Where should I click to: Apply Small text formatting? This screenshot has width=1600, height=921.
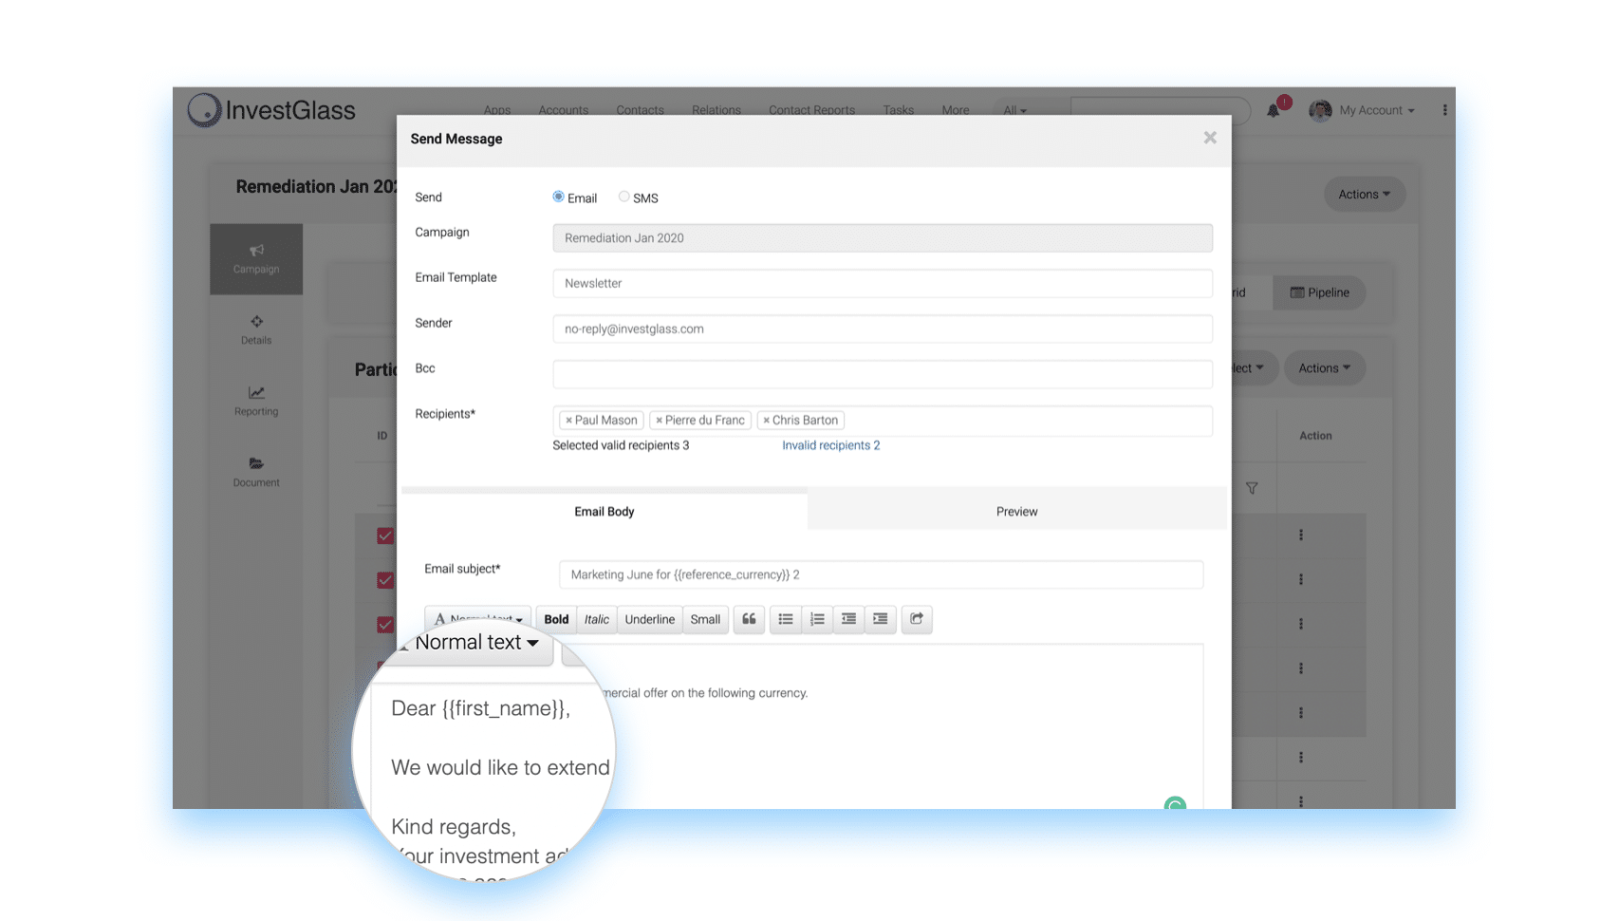tap(705, 620)
